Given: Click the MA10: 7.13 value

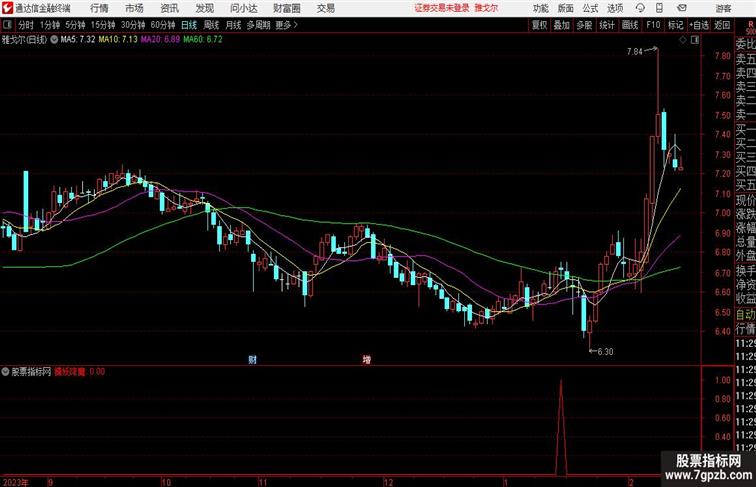Looking at the screenshot, I should click(118, 40).
